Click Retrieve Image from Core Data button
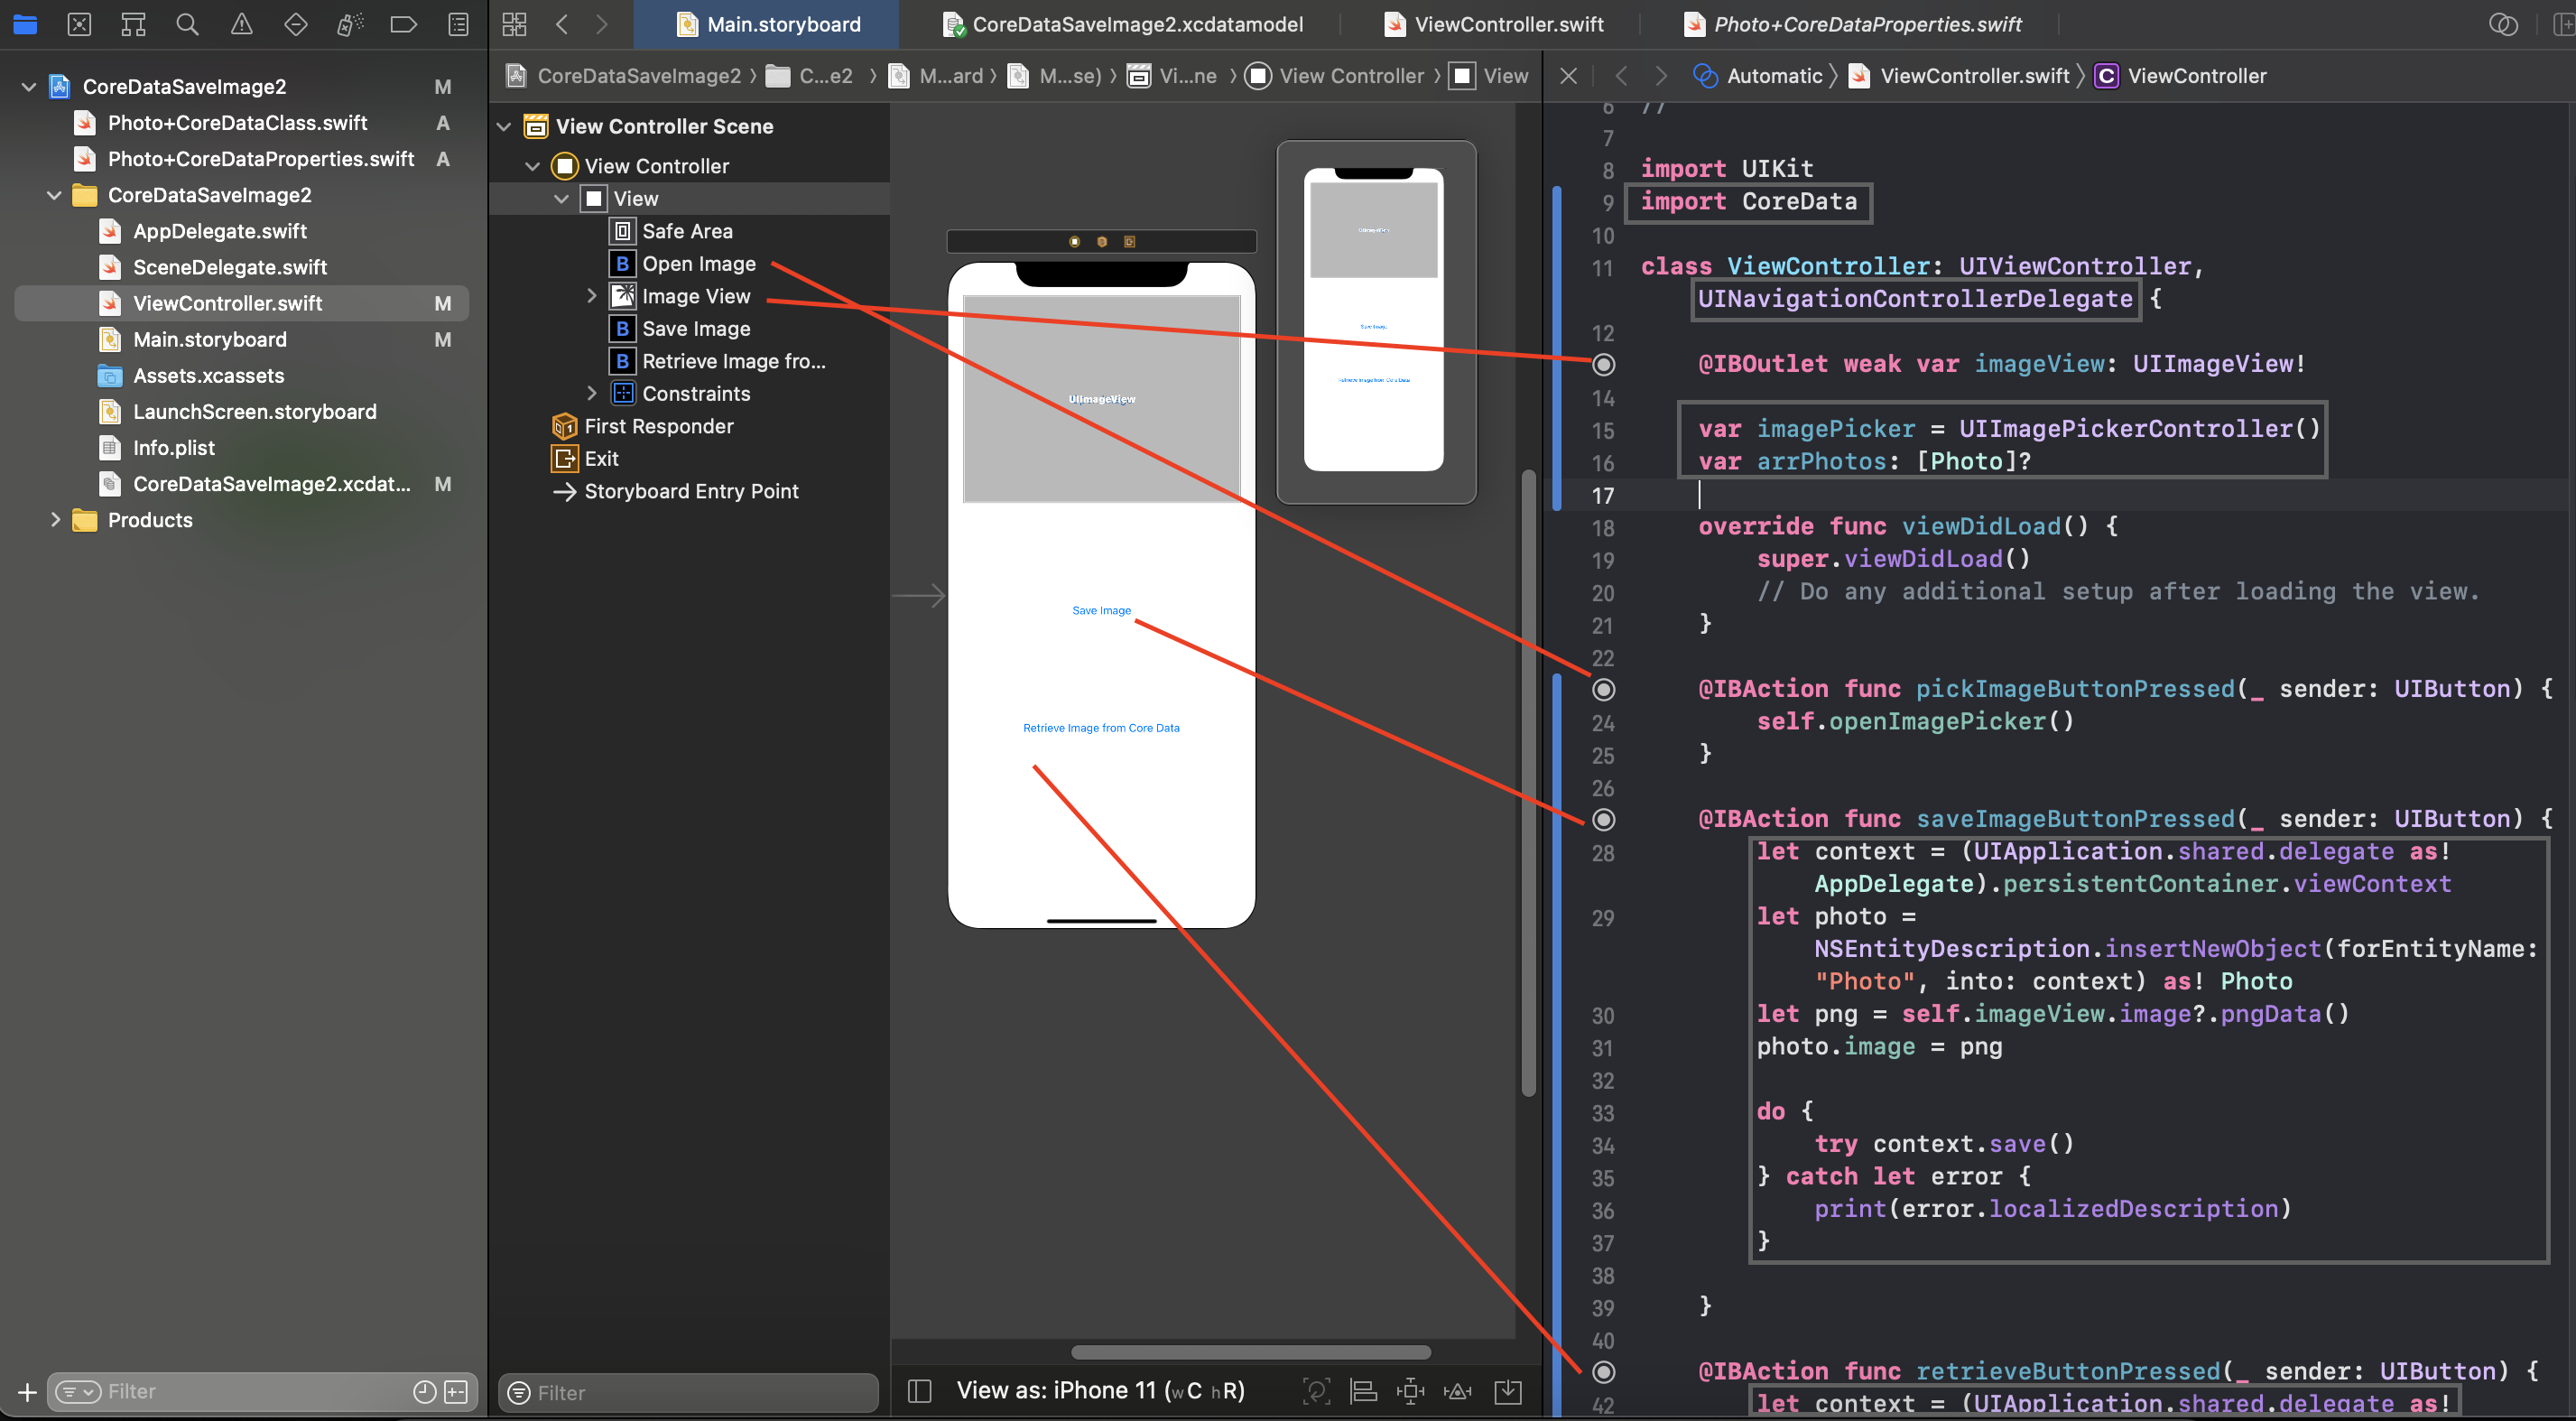Viewport: 2576px width, 1421px height. [1101, 728]
